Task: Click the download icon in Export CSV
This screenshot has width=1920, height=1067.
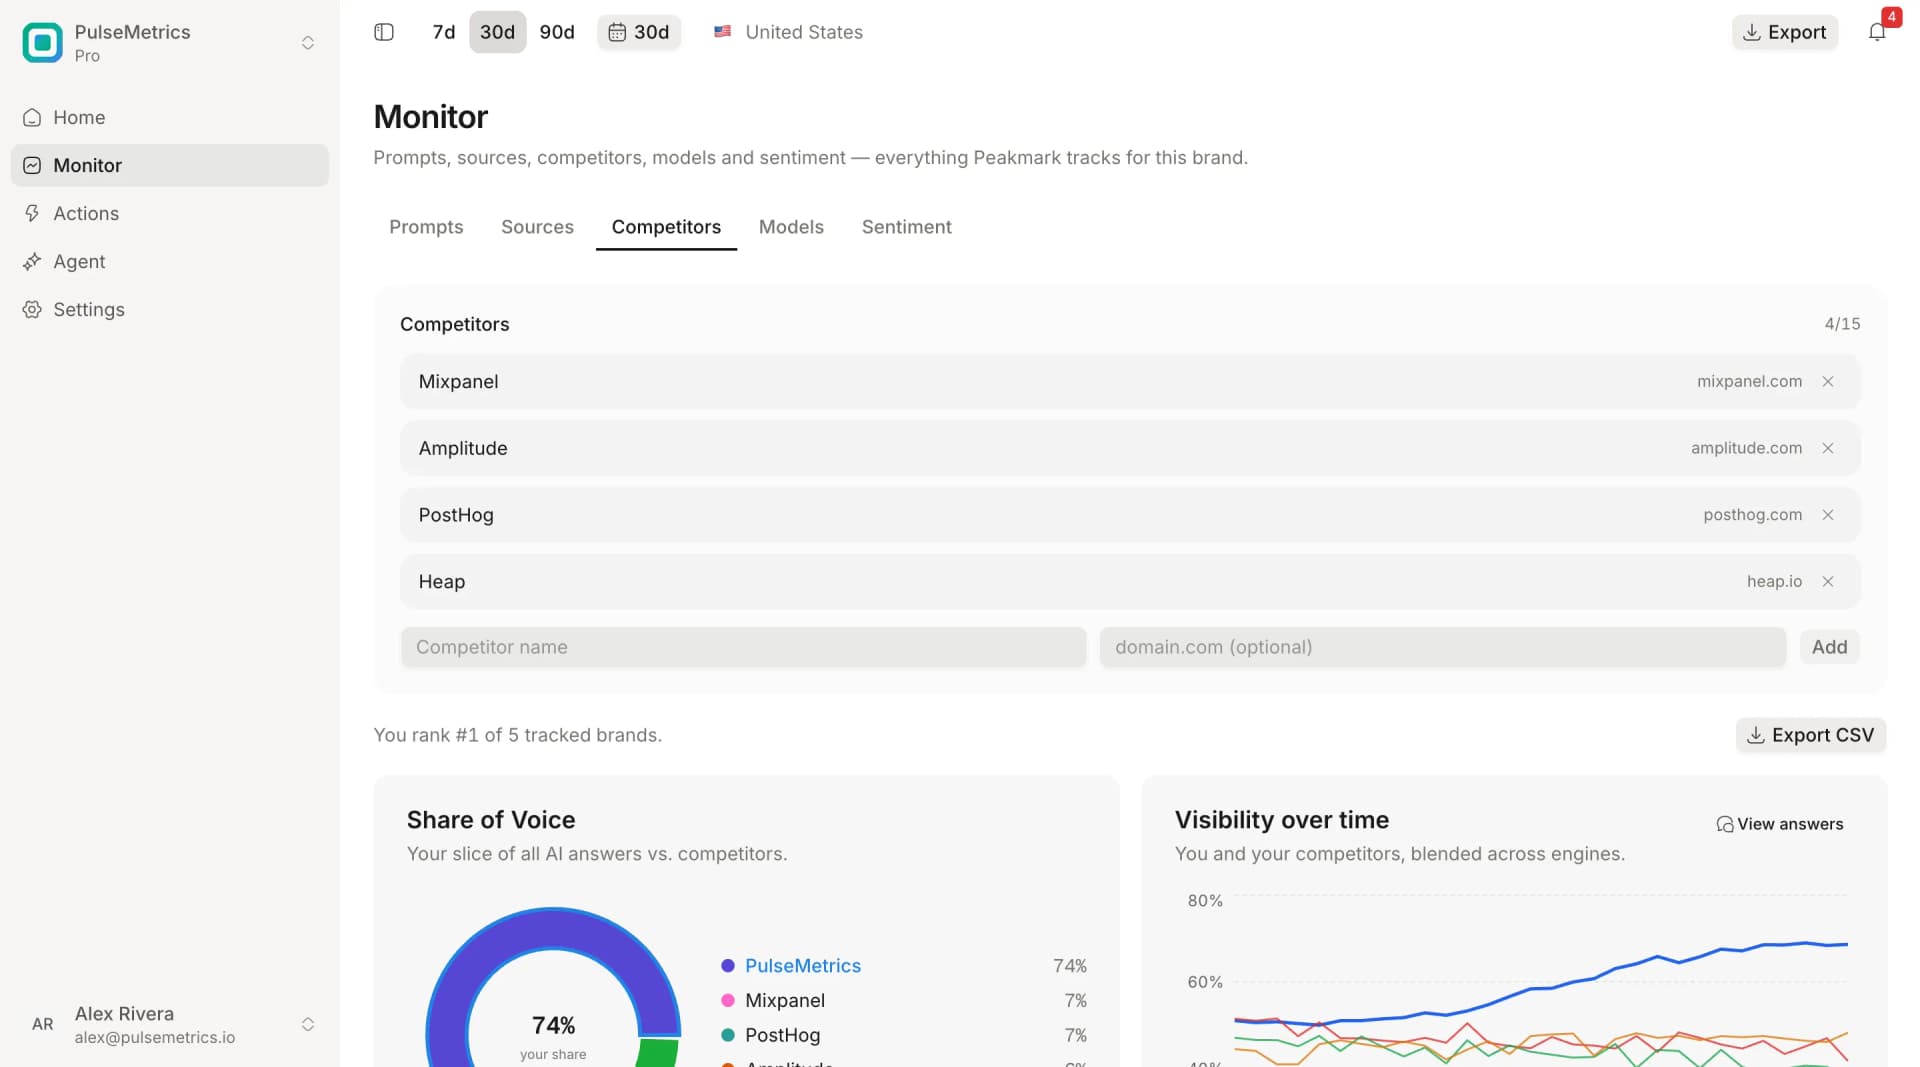Action: tap(1755, 735)
